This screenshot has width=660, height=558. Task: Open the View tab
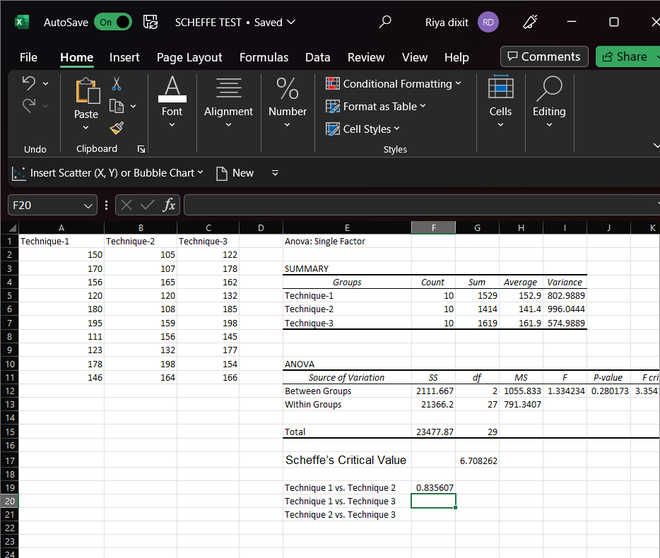415,57
